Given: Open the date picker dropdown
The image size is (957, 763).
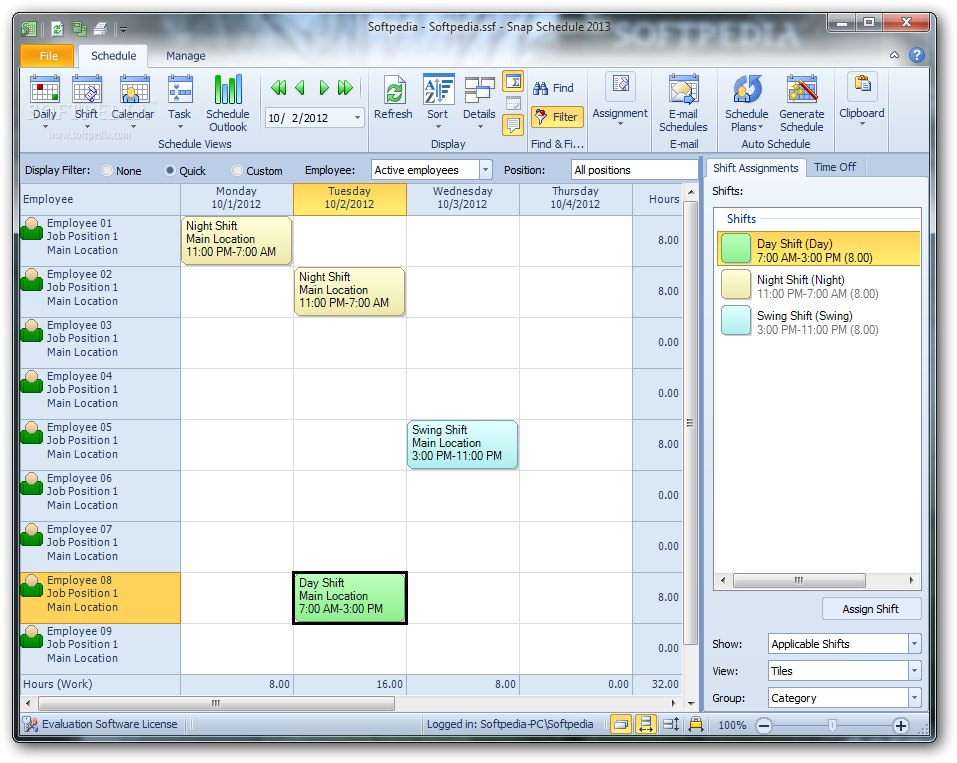Looking at the screenshot, I should [x=357, y=118].
